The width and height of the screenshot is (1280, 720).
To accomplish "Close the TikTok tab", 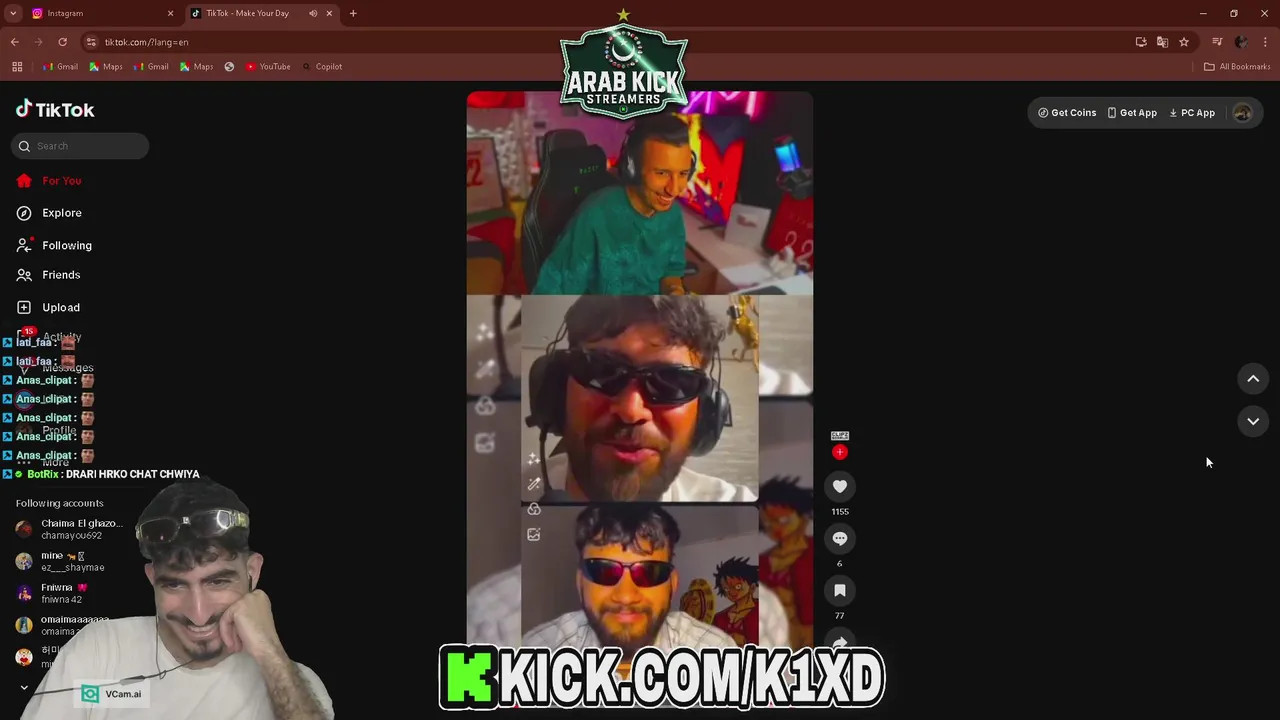I will point(329,13).
